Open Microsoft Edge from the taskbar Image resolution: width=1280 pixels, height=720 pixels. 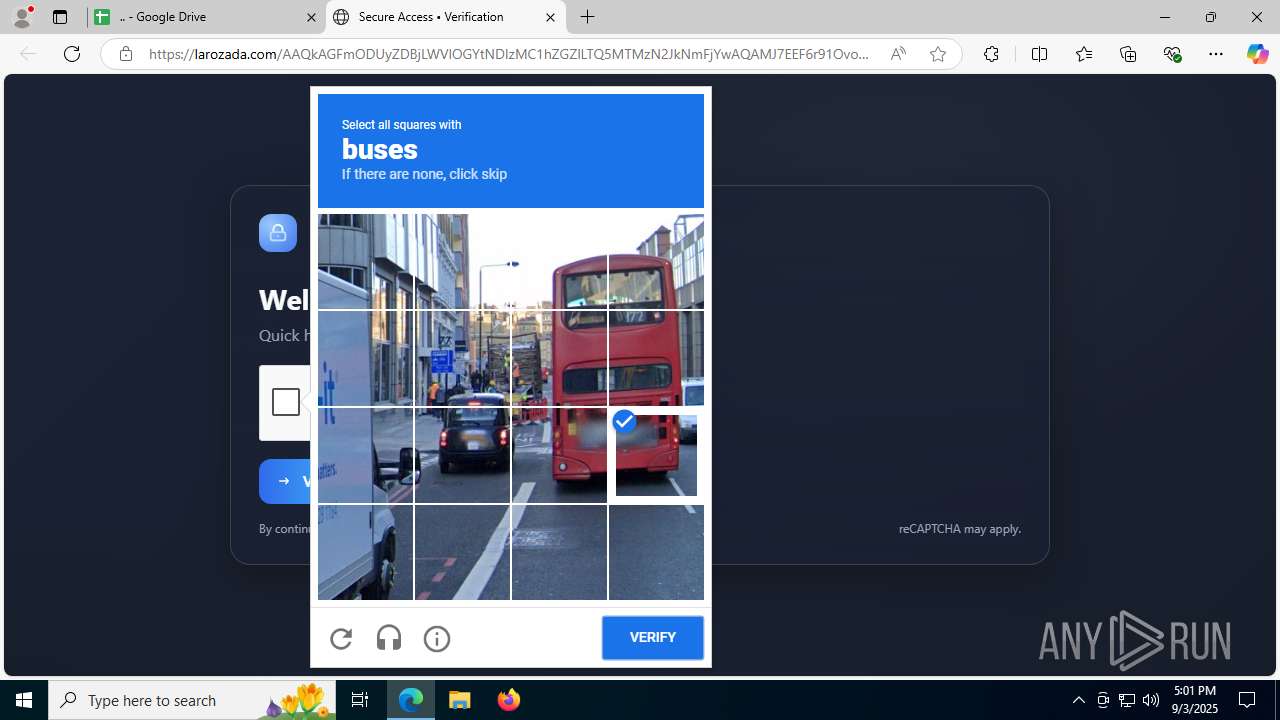pos(411,700)
